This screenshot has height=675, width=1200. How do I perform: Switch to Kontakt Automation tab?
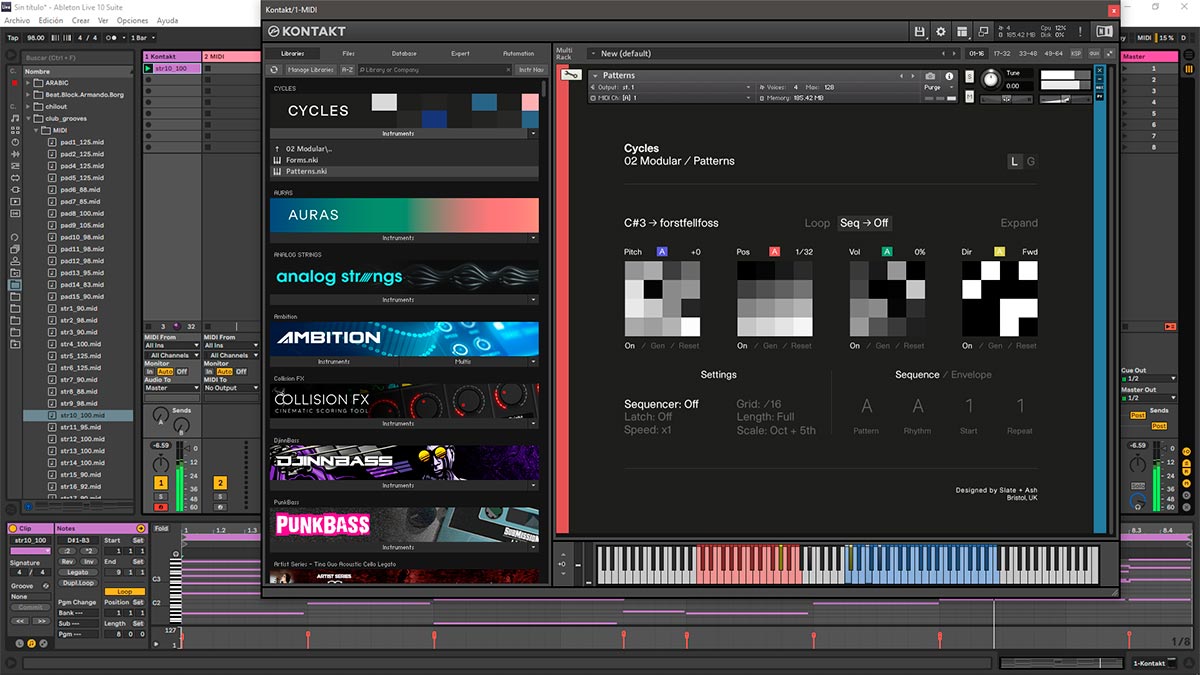point(518,53)
